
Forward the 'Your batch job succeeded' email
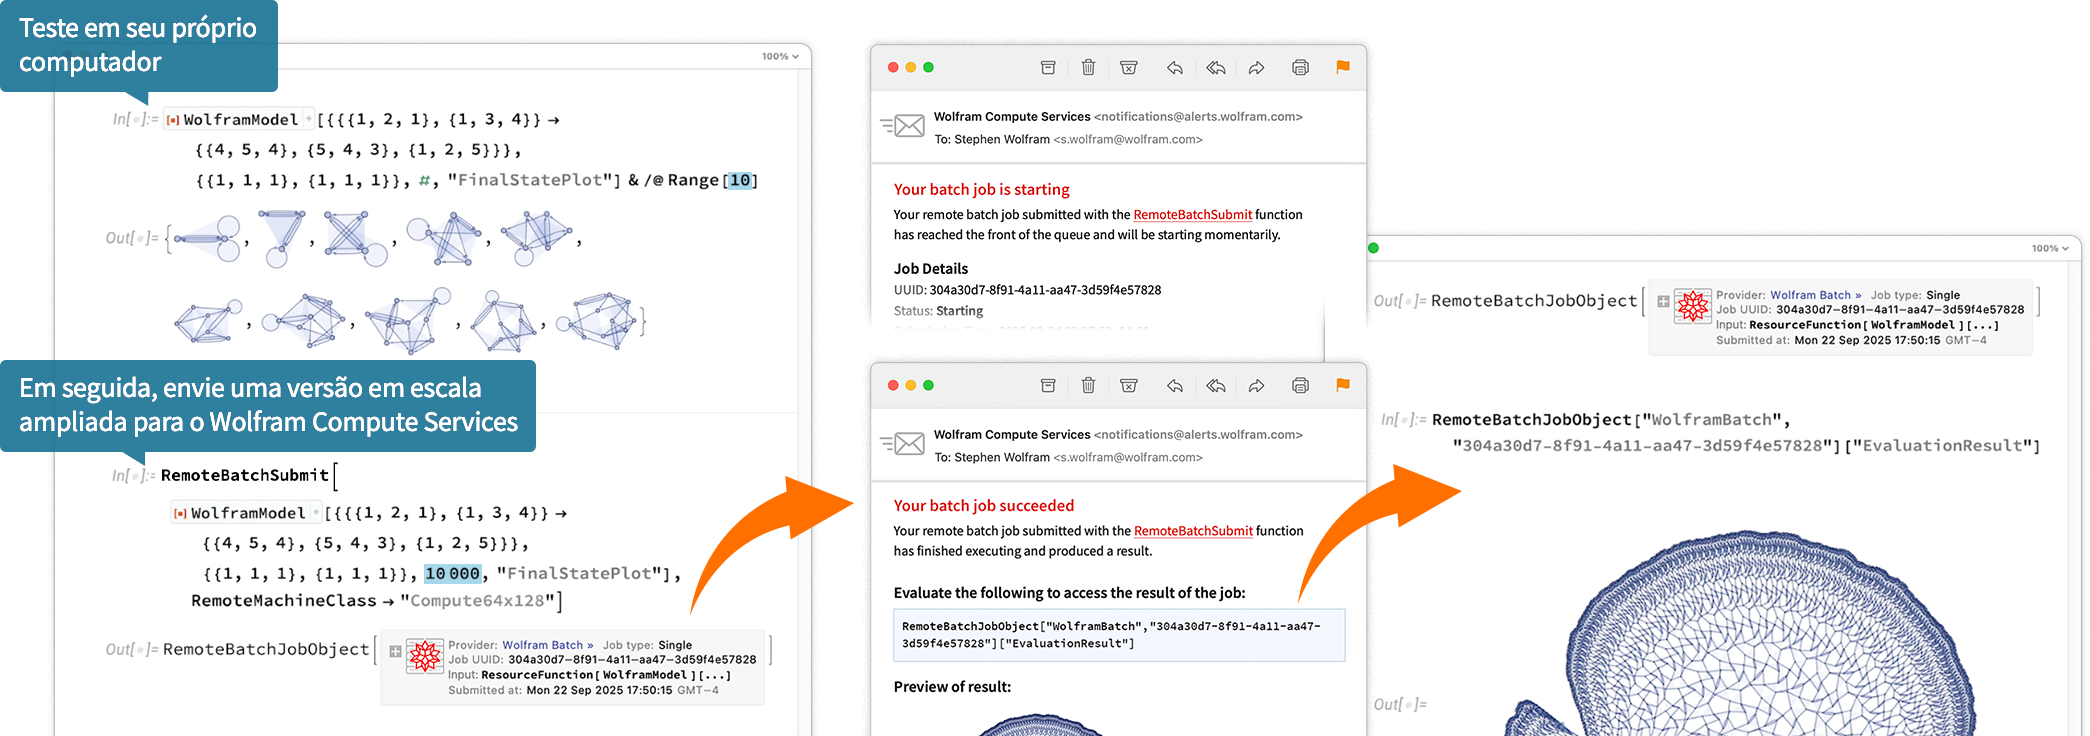(x=1257, y=386)
